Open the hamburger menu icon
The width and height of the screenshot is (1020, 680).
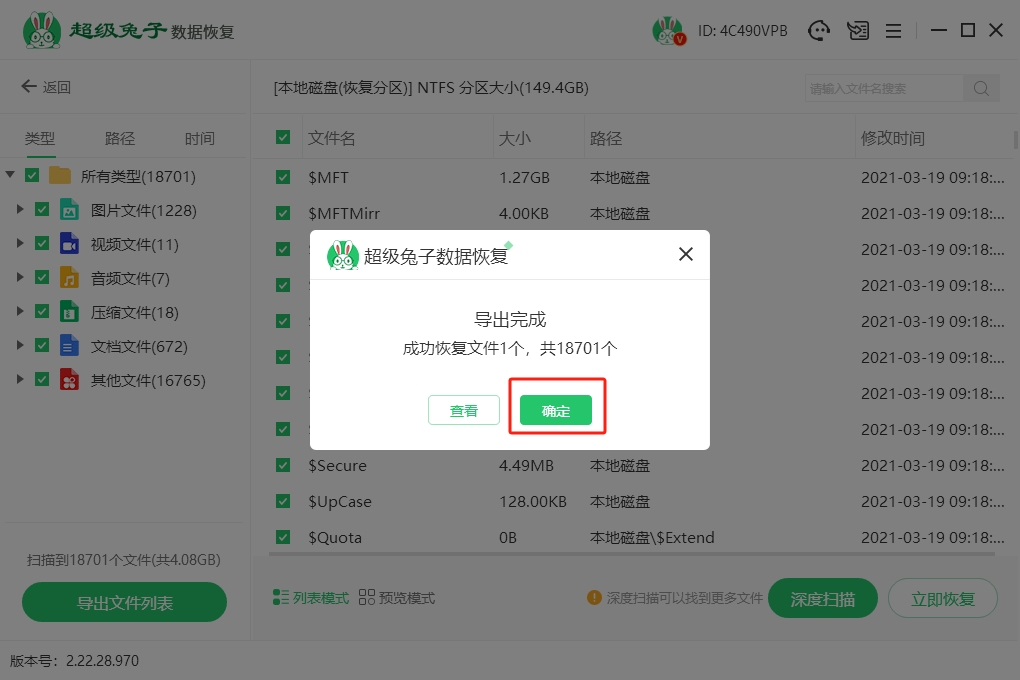pos(894,31)
